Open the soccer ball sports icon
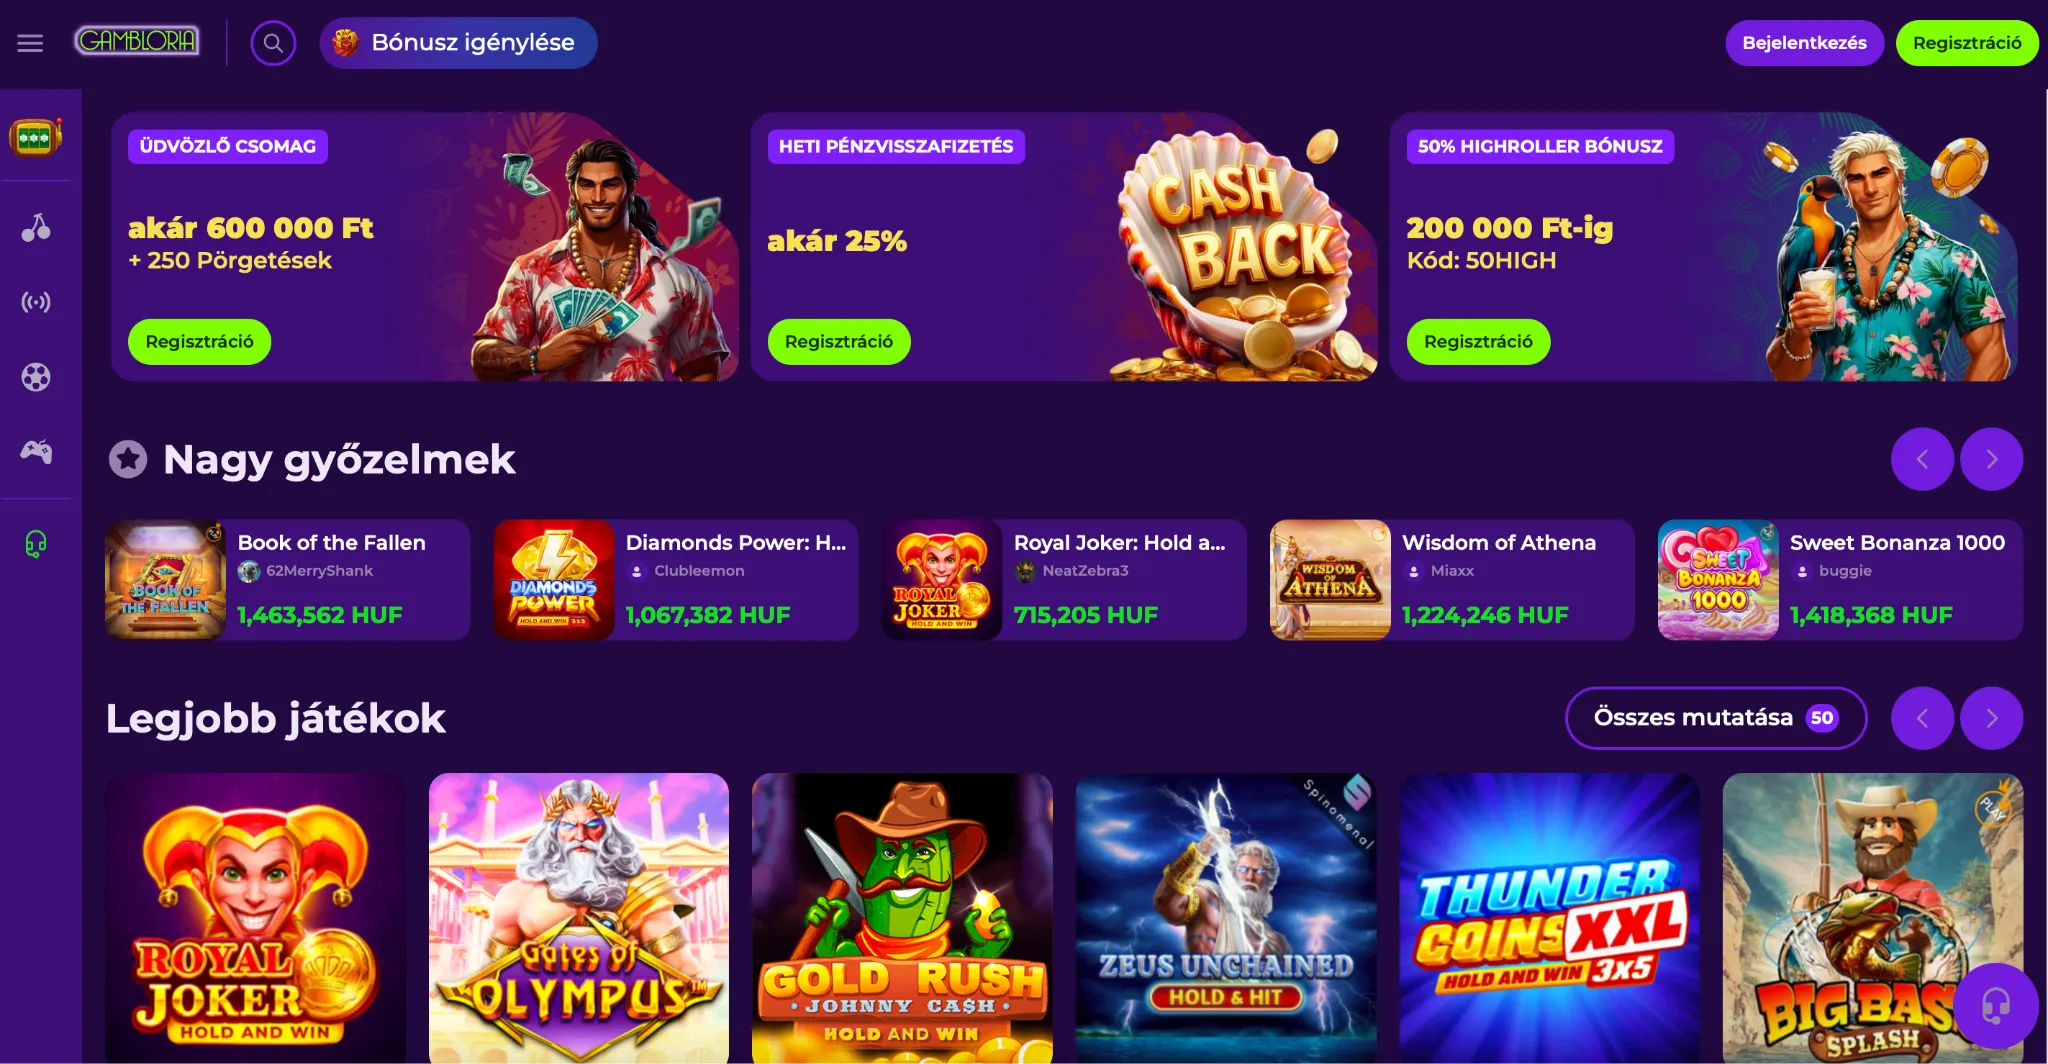The width and height of the screenshot is (2048, 1064). (x=36, y=377)
